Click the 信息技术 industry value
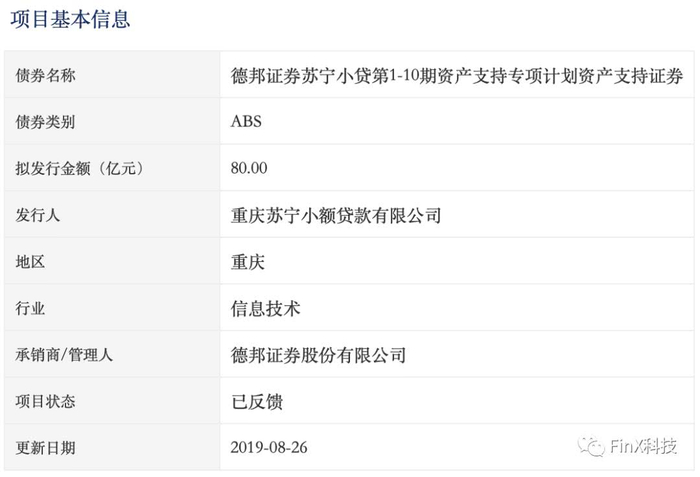 click(266, 309)
